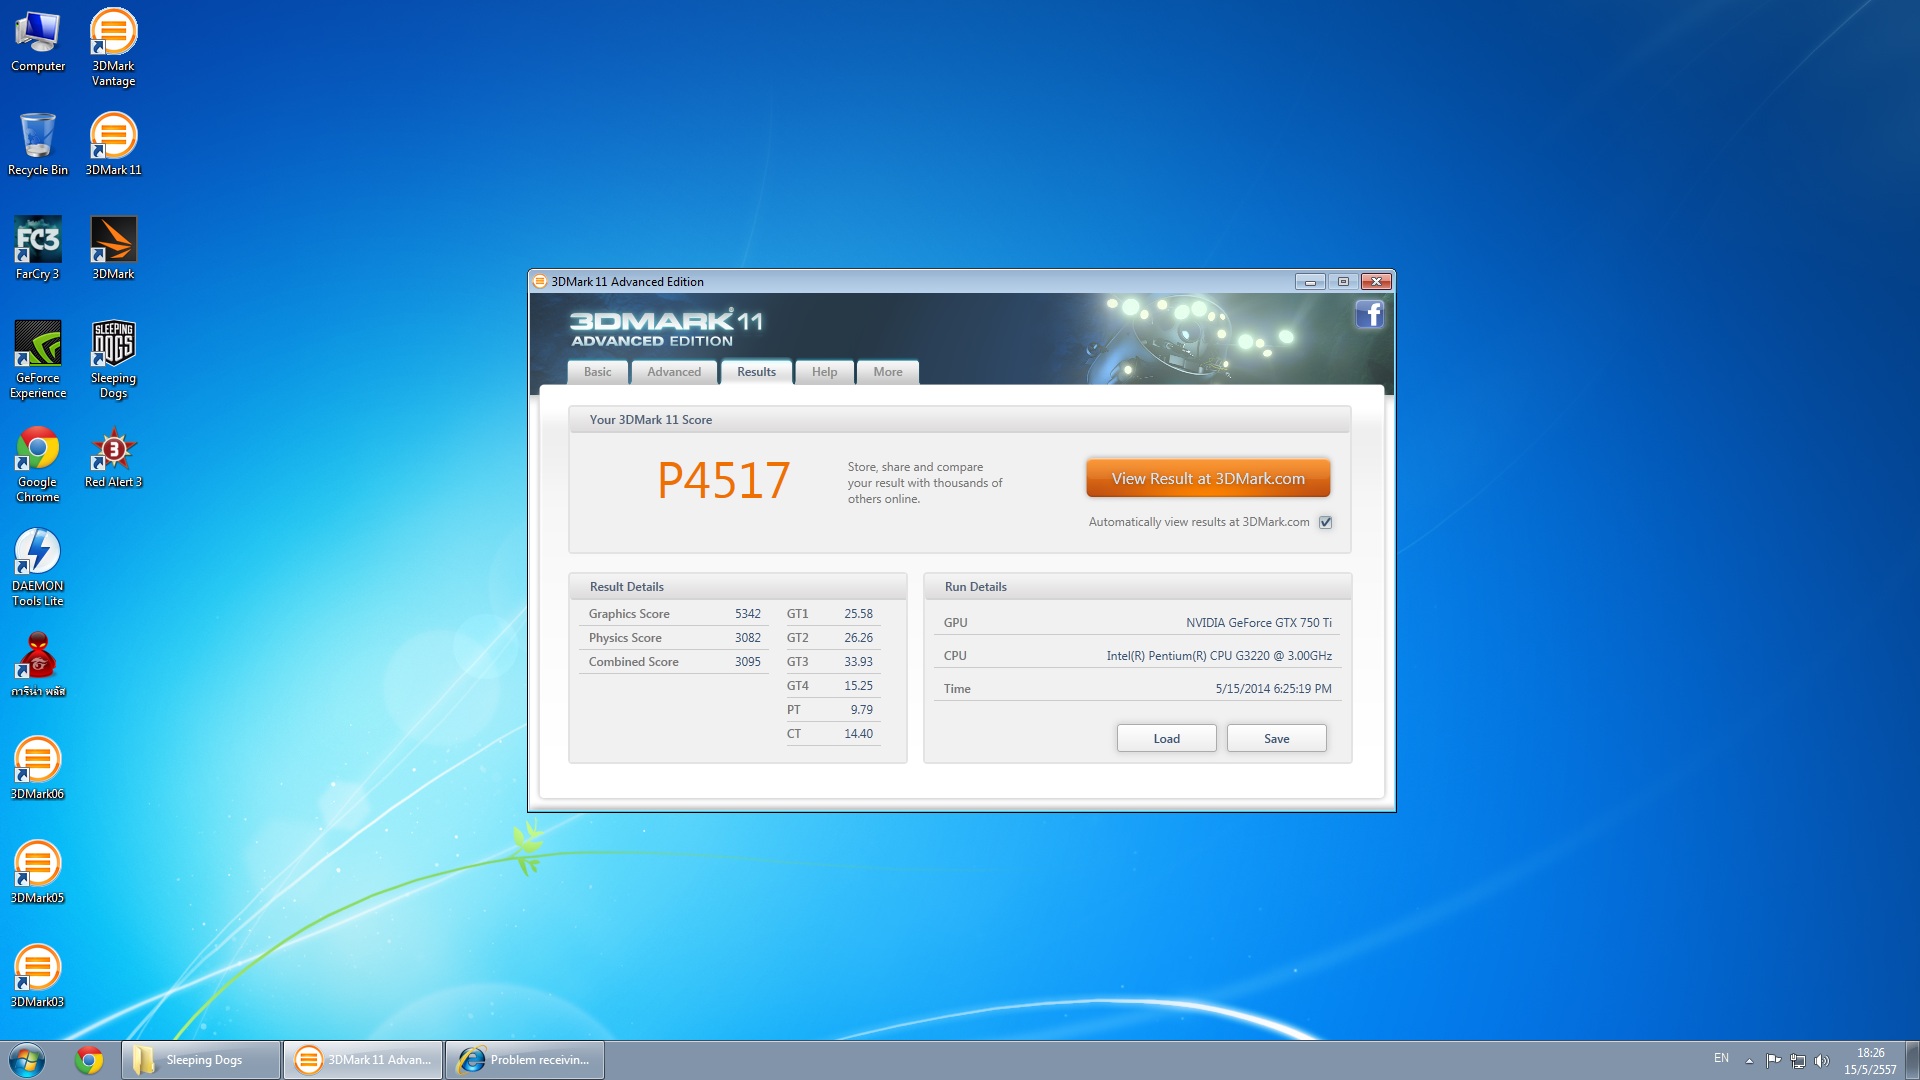The image size is (1920, 1080).
Task: Switch to the Basic tab
Action: click(597, 372)
